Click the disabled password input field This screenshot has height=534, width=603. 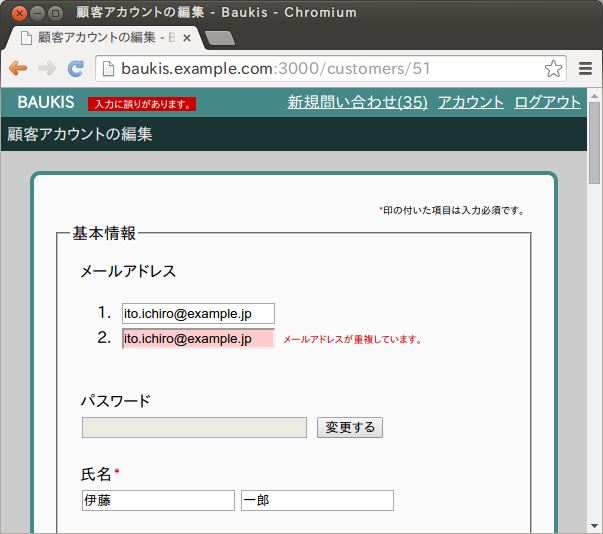coord(194,428)
